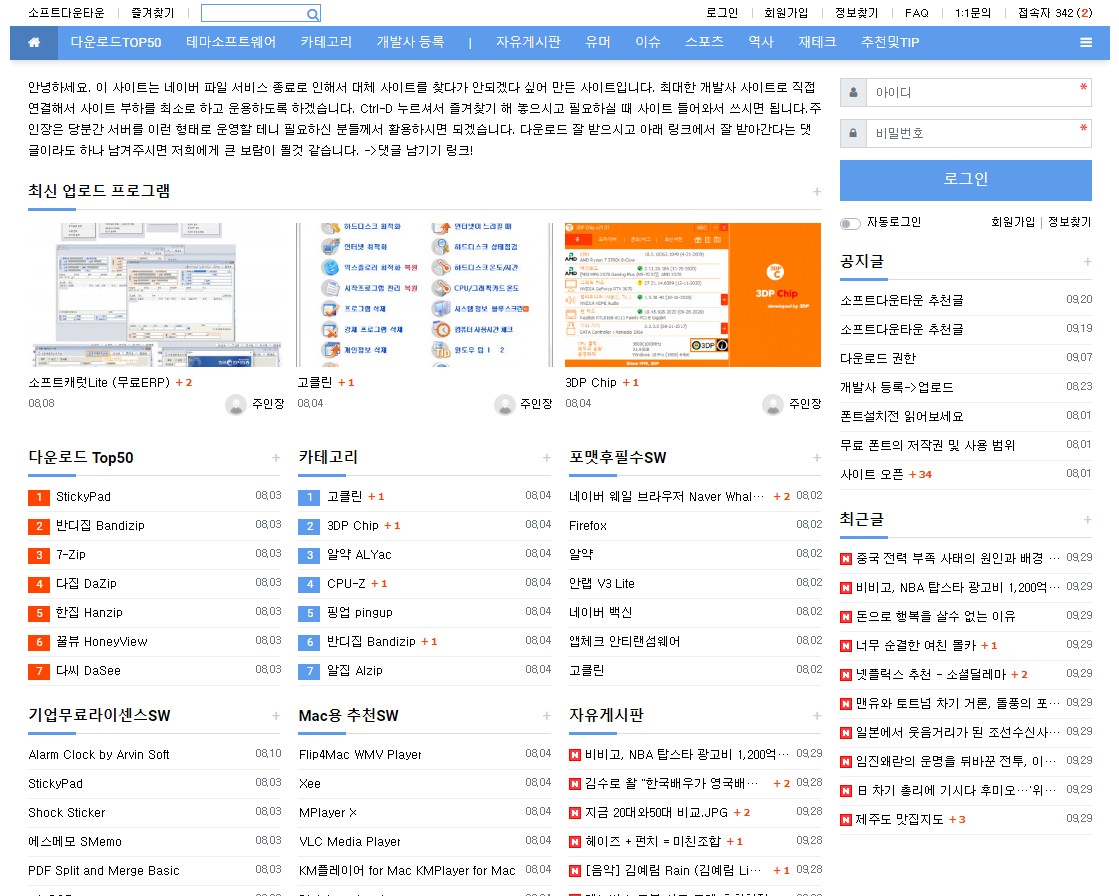Expand Mac용 추천SW section plus icon

click(546, 716)
